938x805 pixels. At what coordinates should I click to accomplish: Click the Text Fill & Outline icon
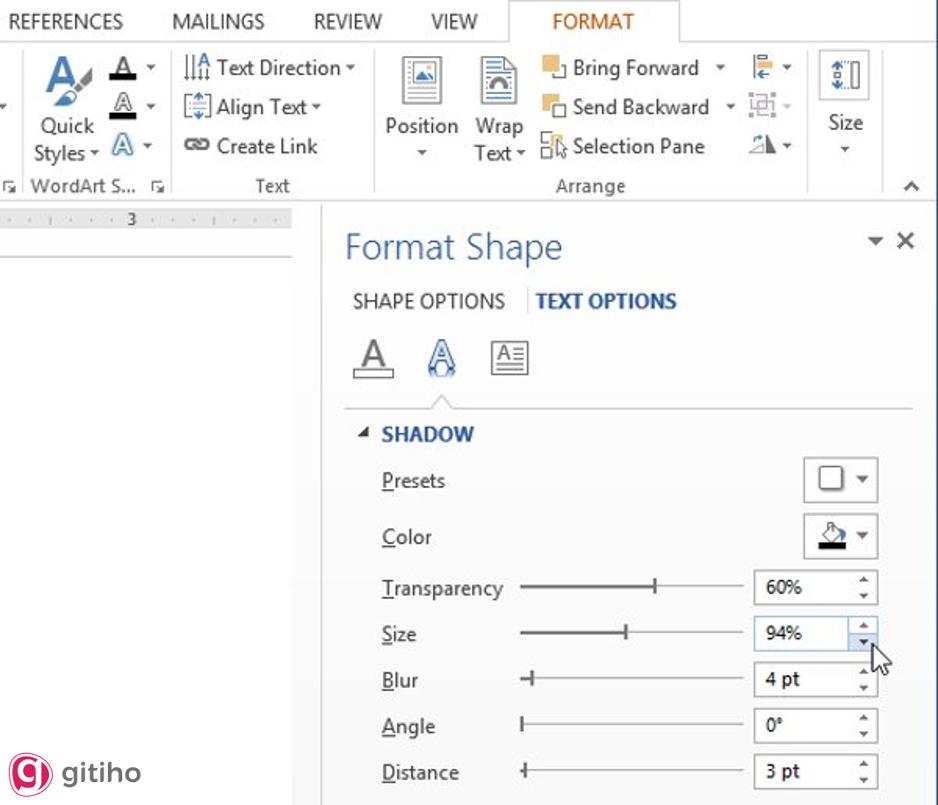pos(373,358)
